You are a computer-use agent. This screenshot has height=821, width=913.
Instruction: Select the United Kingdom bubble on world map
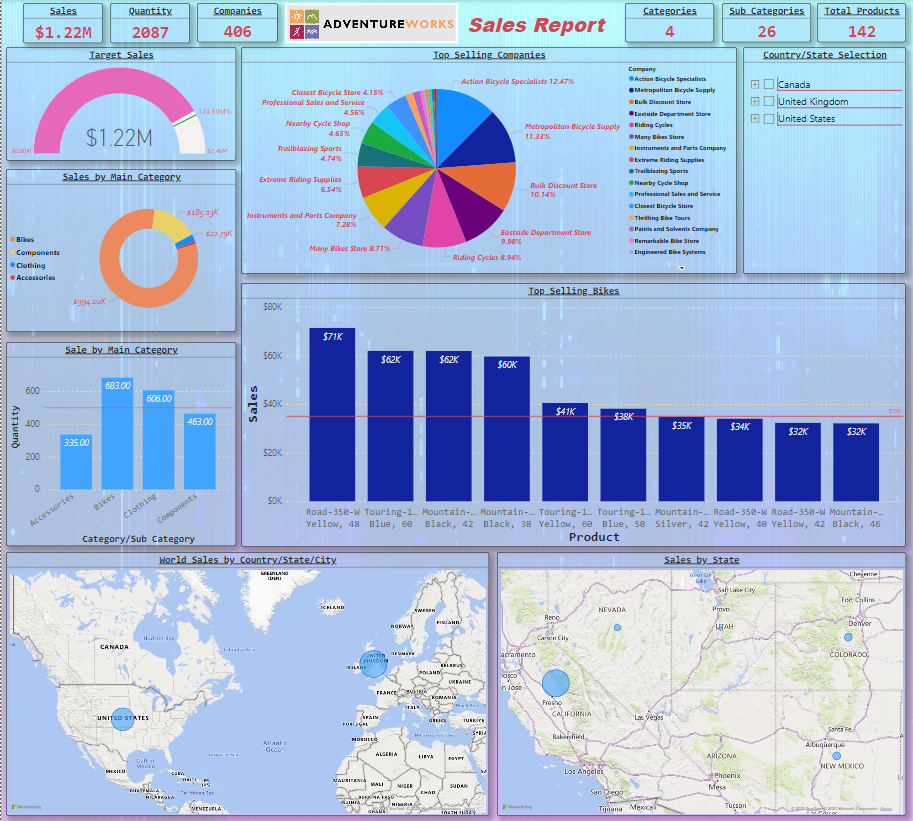point(374,664)
